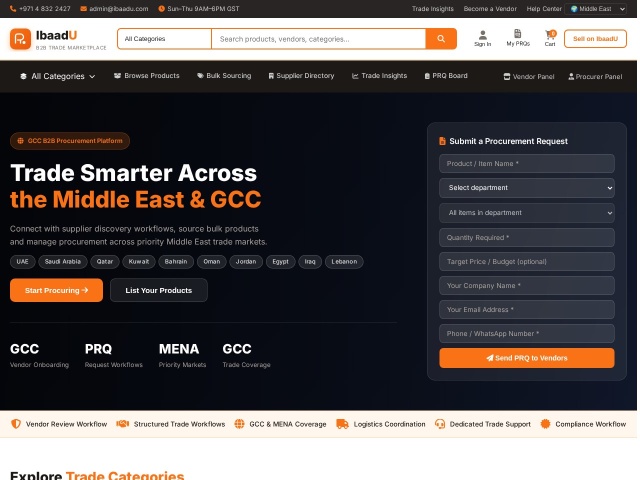Open the All Categories search filter dropdown
The width and height of the screenshot is (640, 480).
[164, 39]
